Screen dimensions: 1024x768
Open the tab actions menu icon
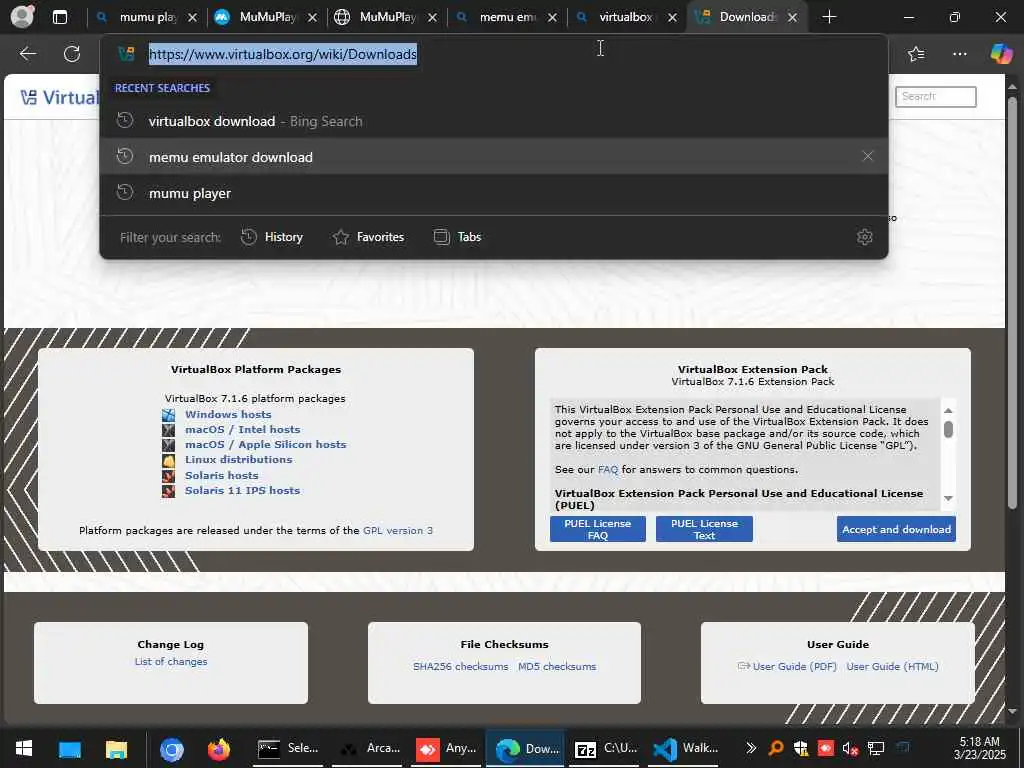tap(59, 17)
